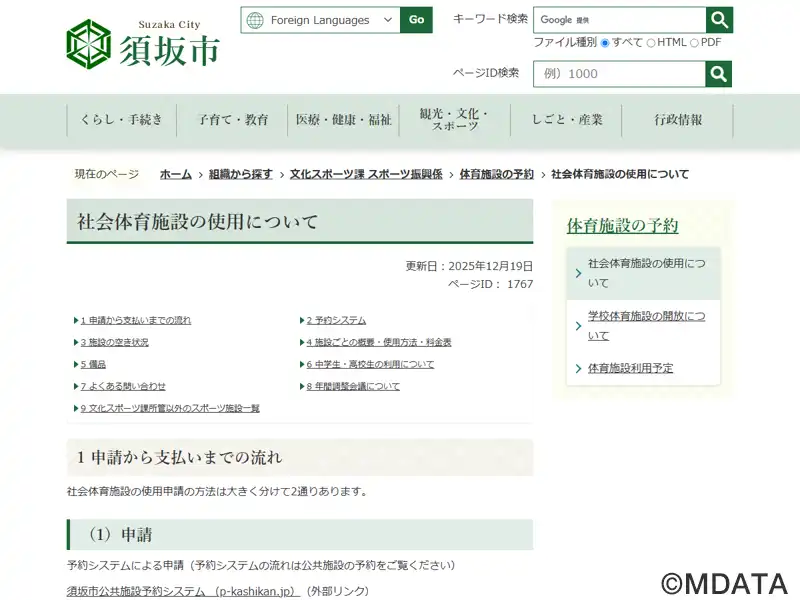Click the page ID search magnifier icon
This screenshot has width=800, height=600.
718,74
